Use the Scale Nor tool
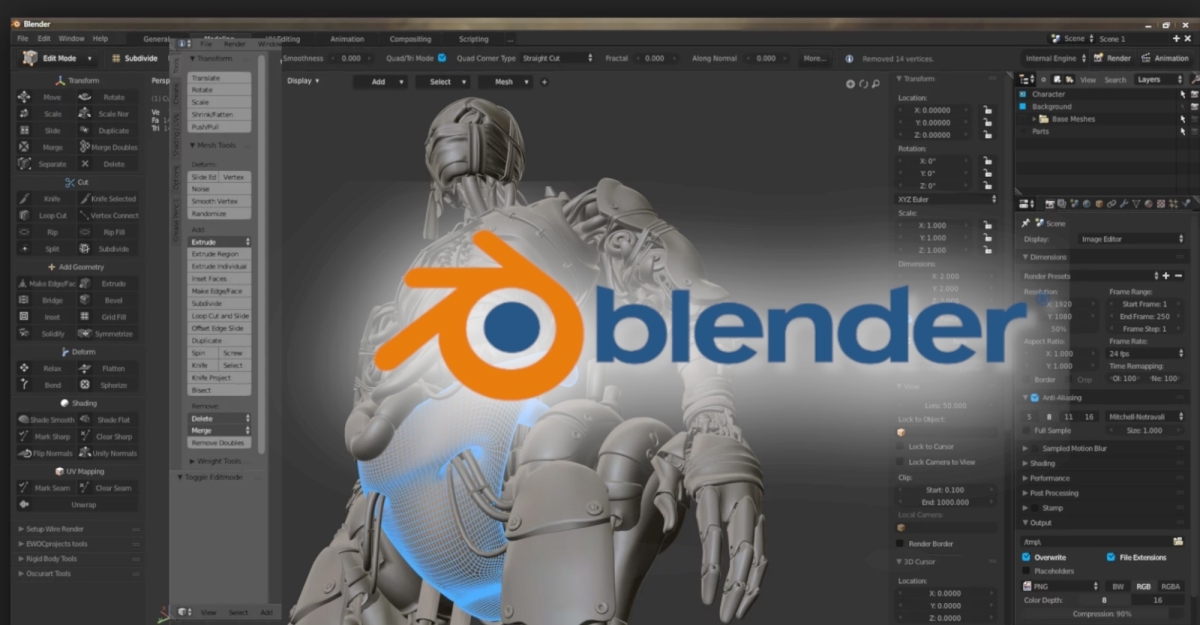 point(108,114)
